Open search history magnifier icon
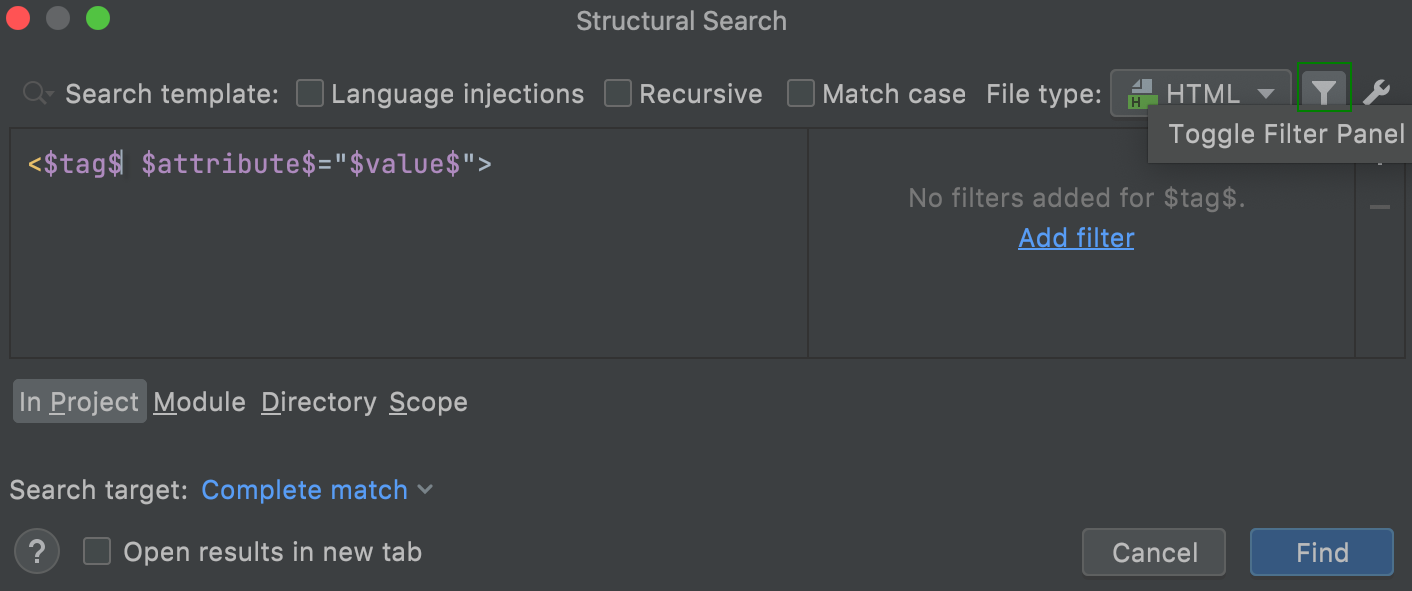 click(38, 94)
